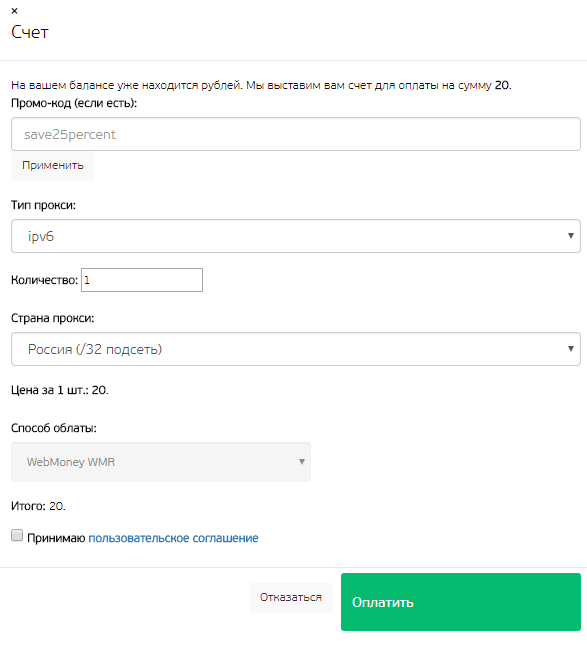Screen dimensions: 587x649
Task: Close the Счет dialog with ×
Action: (x=14, y=11)
